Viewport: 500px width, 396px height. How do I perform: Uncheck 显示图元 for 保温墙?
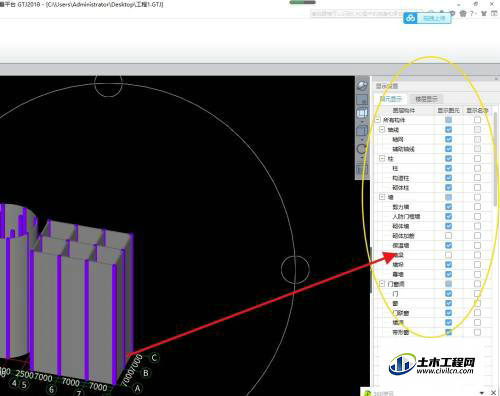click(448, 245)
